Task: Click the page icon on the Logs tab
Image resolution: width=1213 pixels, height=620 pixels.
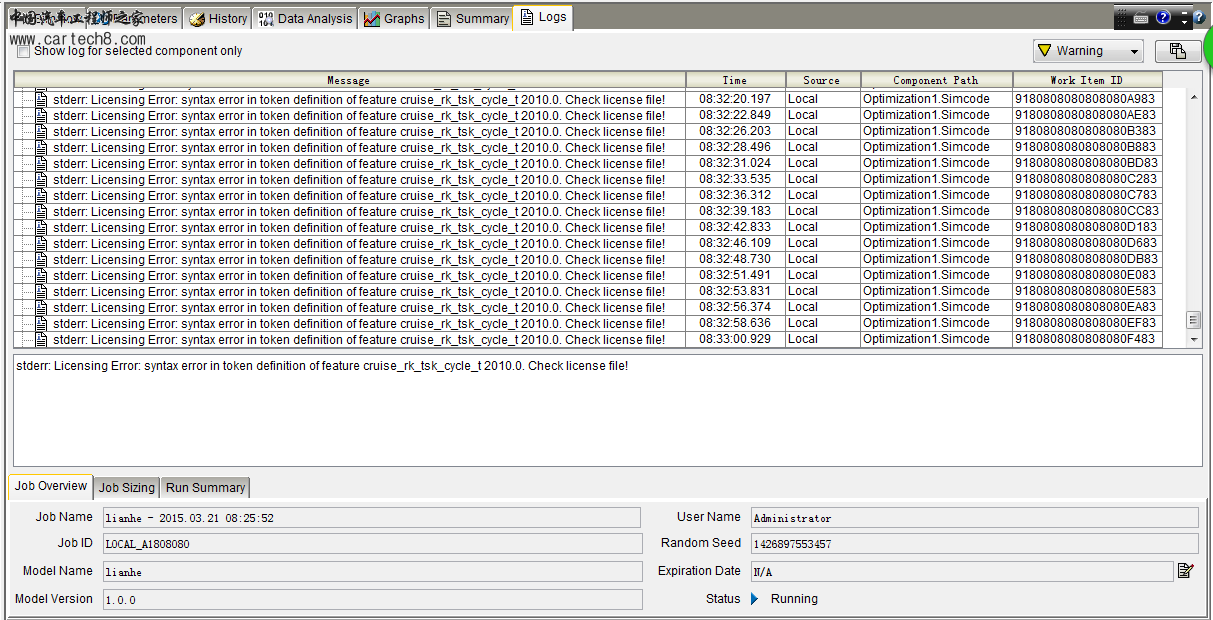Action: click(x=527, y=17)
